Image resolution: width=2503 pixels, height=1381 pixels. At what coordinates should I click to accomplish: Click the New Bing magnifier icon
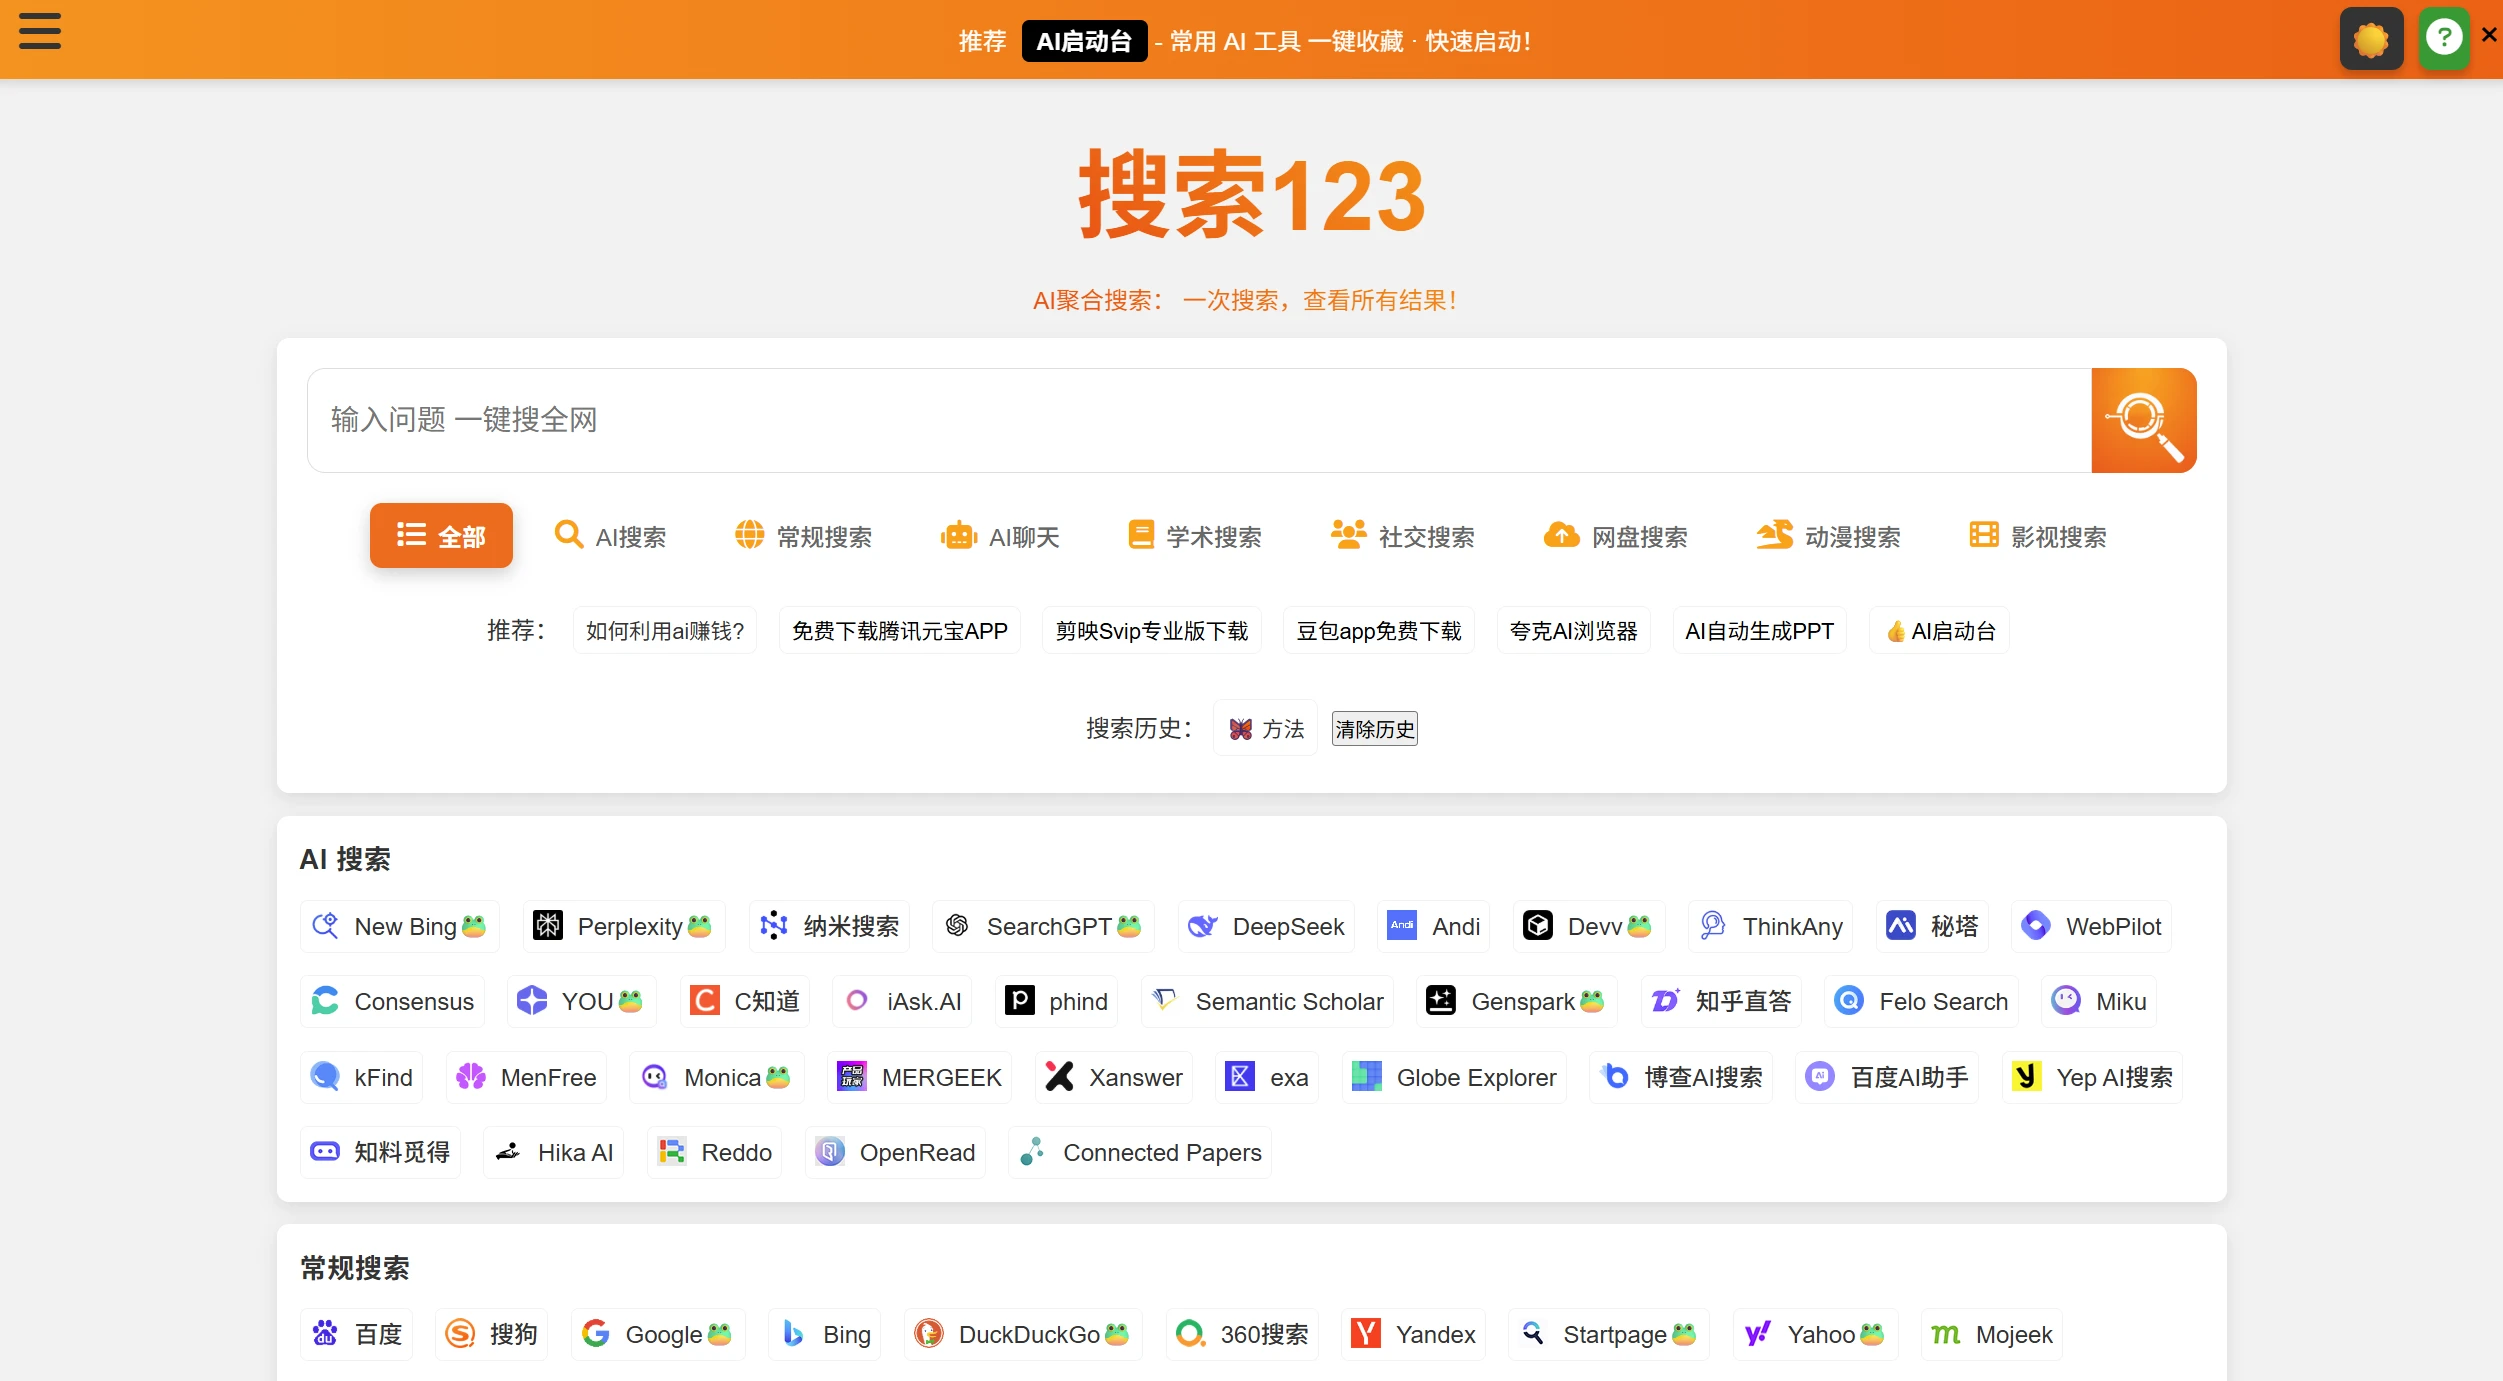point(325,925)
